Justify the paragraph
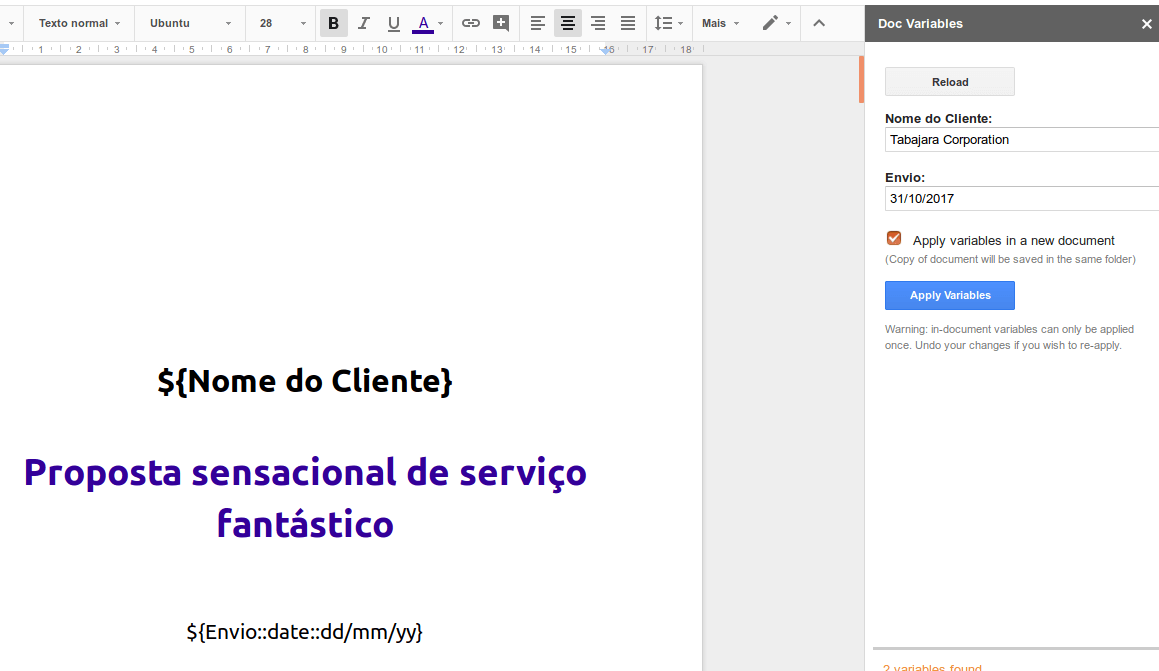 (627, 22)
